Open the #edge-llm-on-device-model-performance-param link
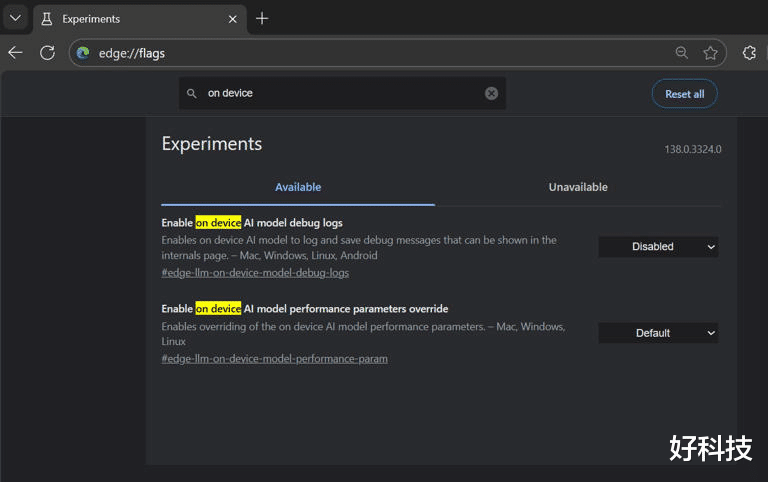This screenshot has width=768, height=482. click(274, 358)
